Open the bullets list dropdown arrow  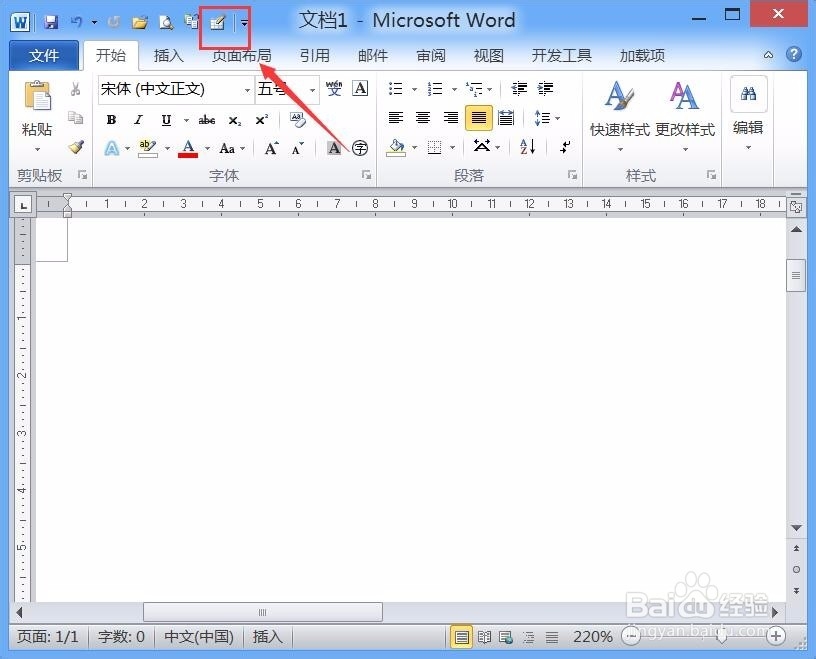tap(414, 90)
